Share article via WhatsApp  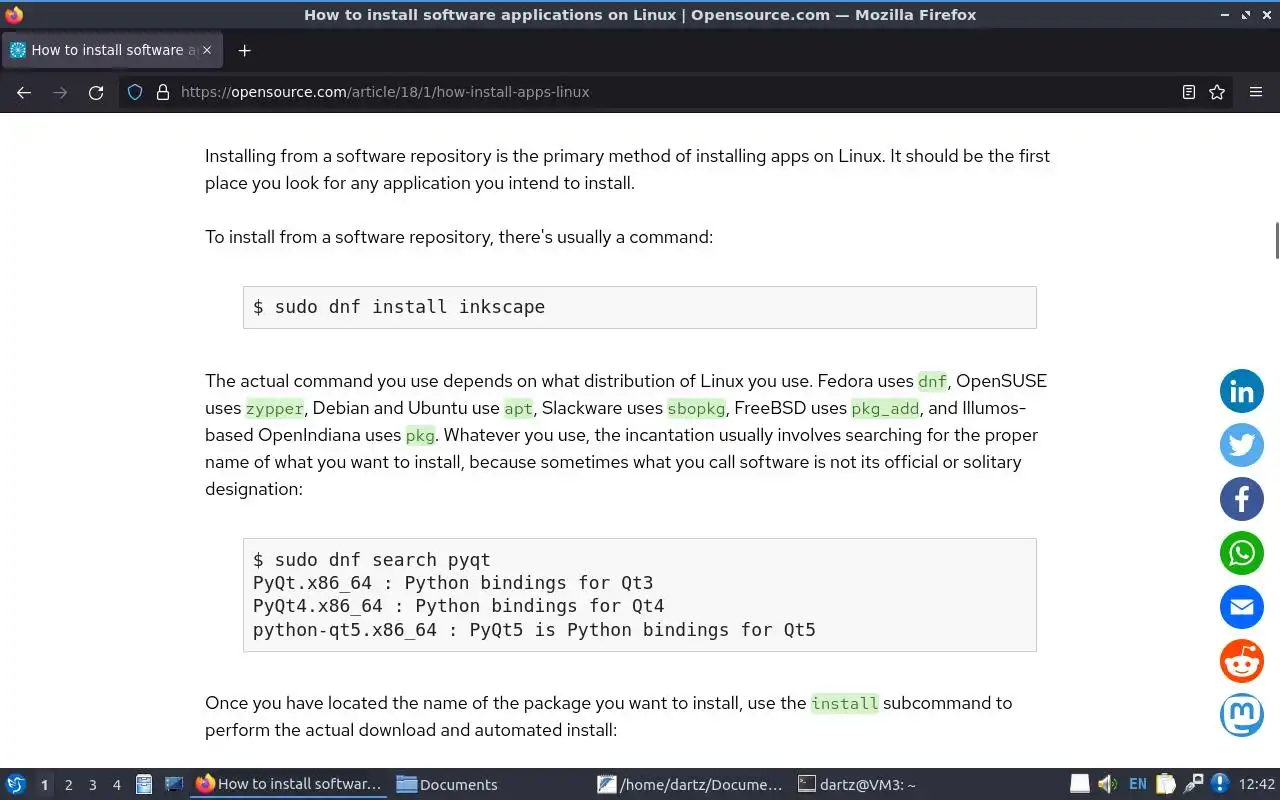1242,554
